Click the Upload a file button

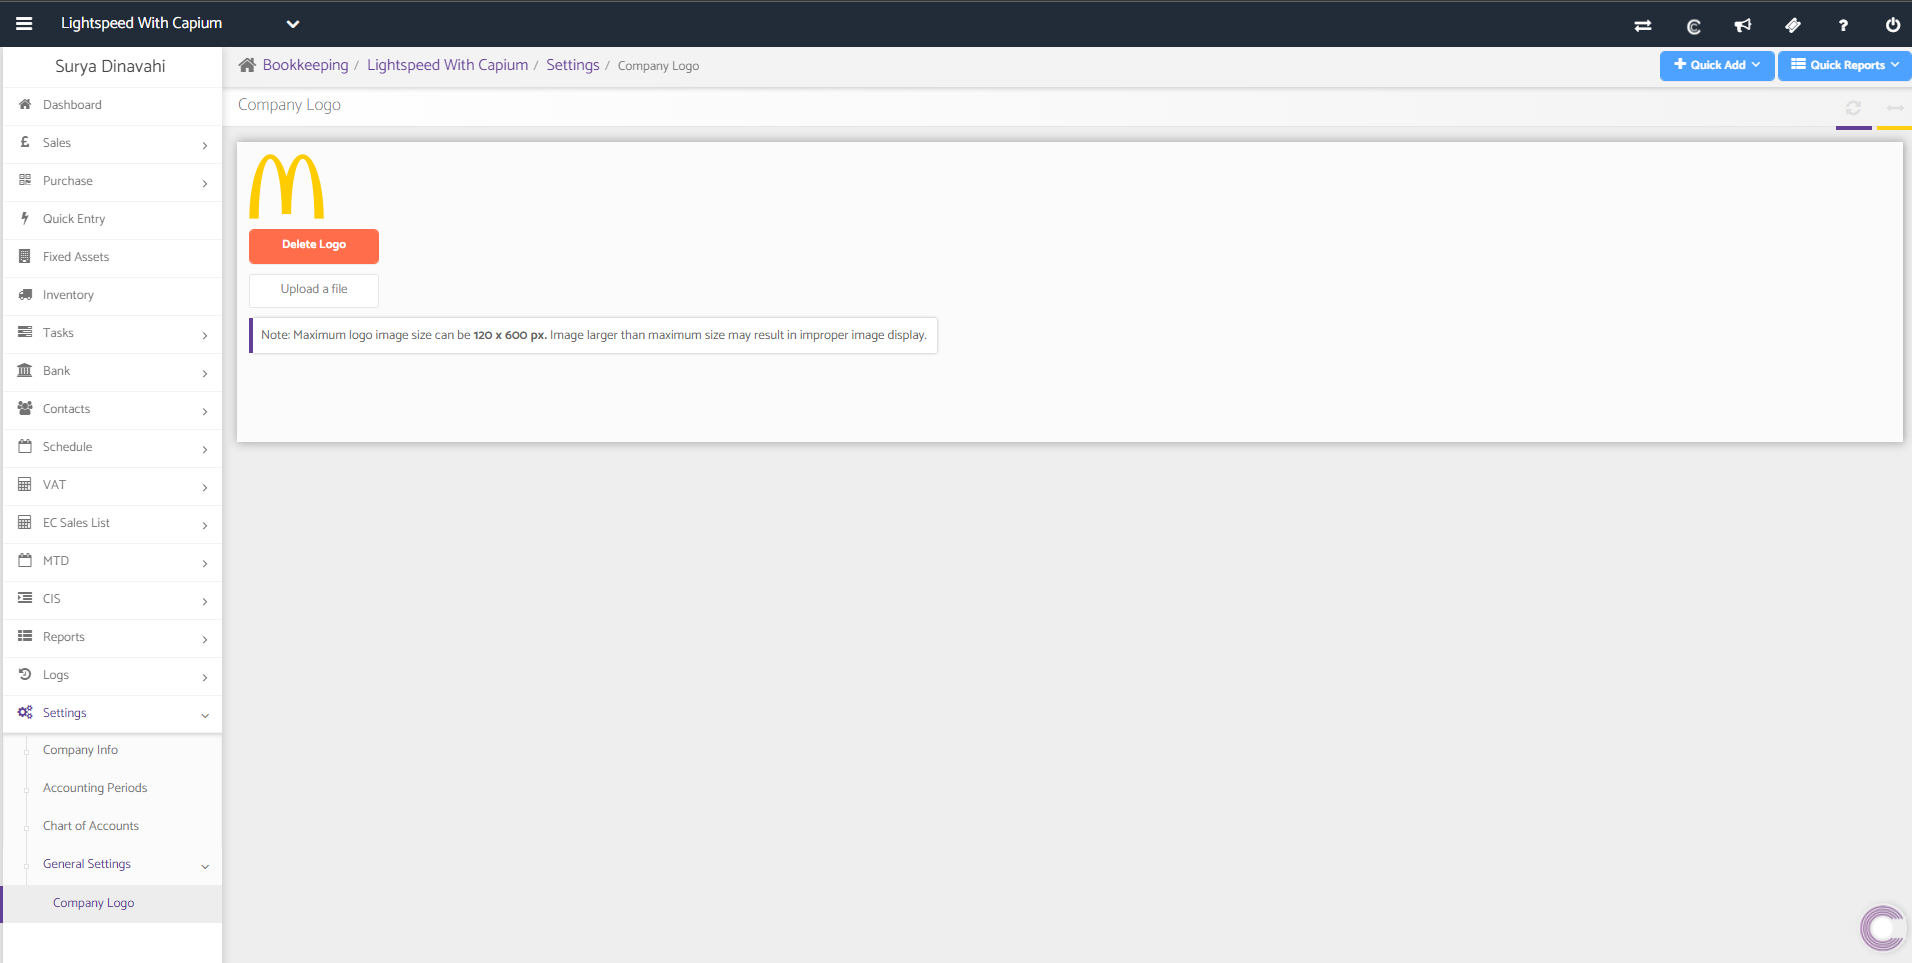314,290
